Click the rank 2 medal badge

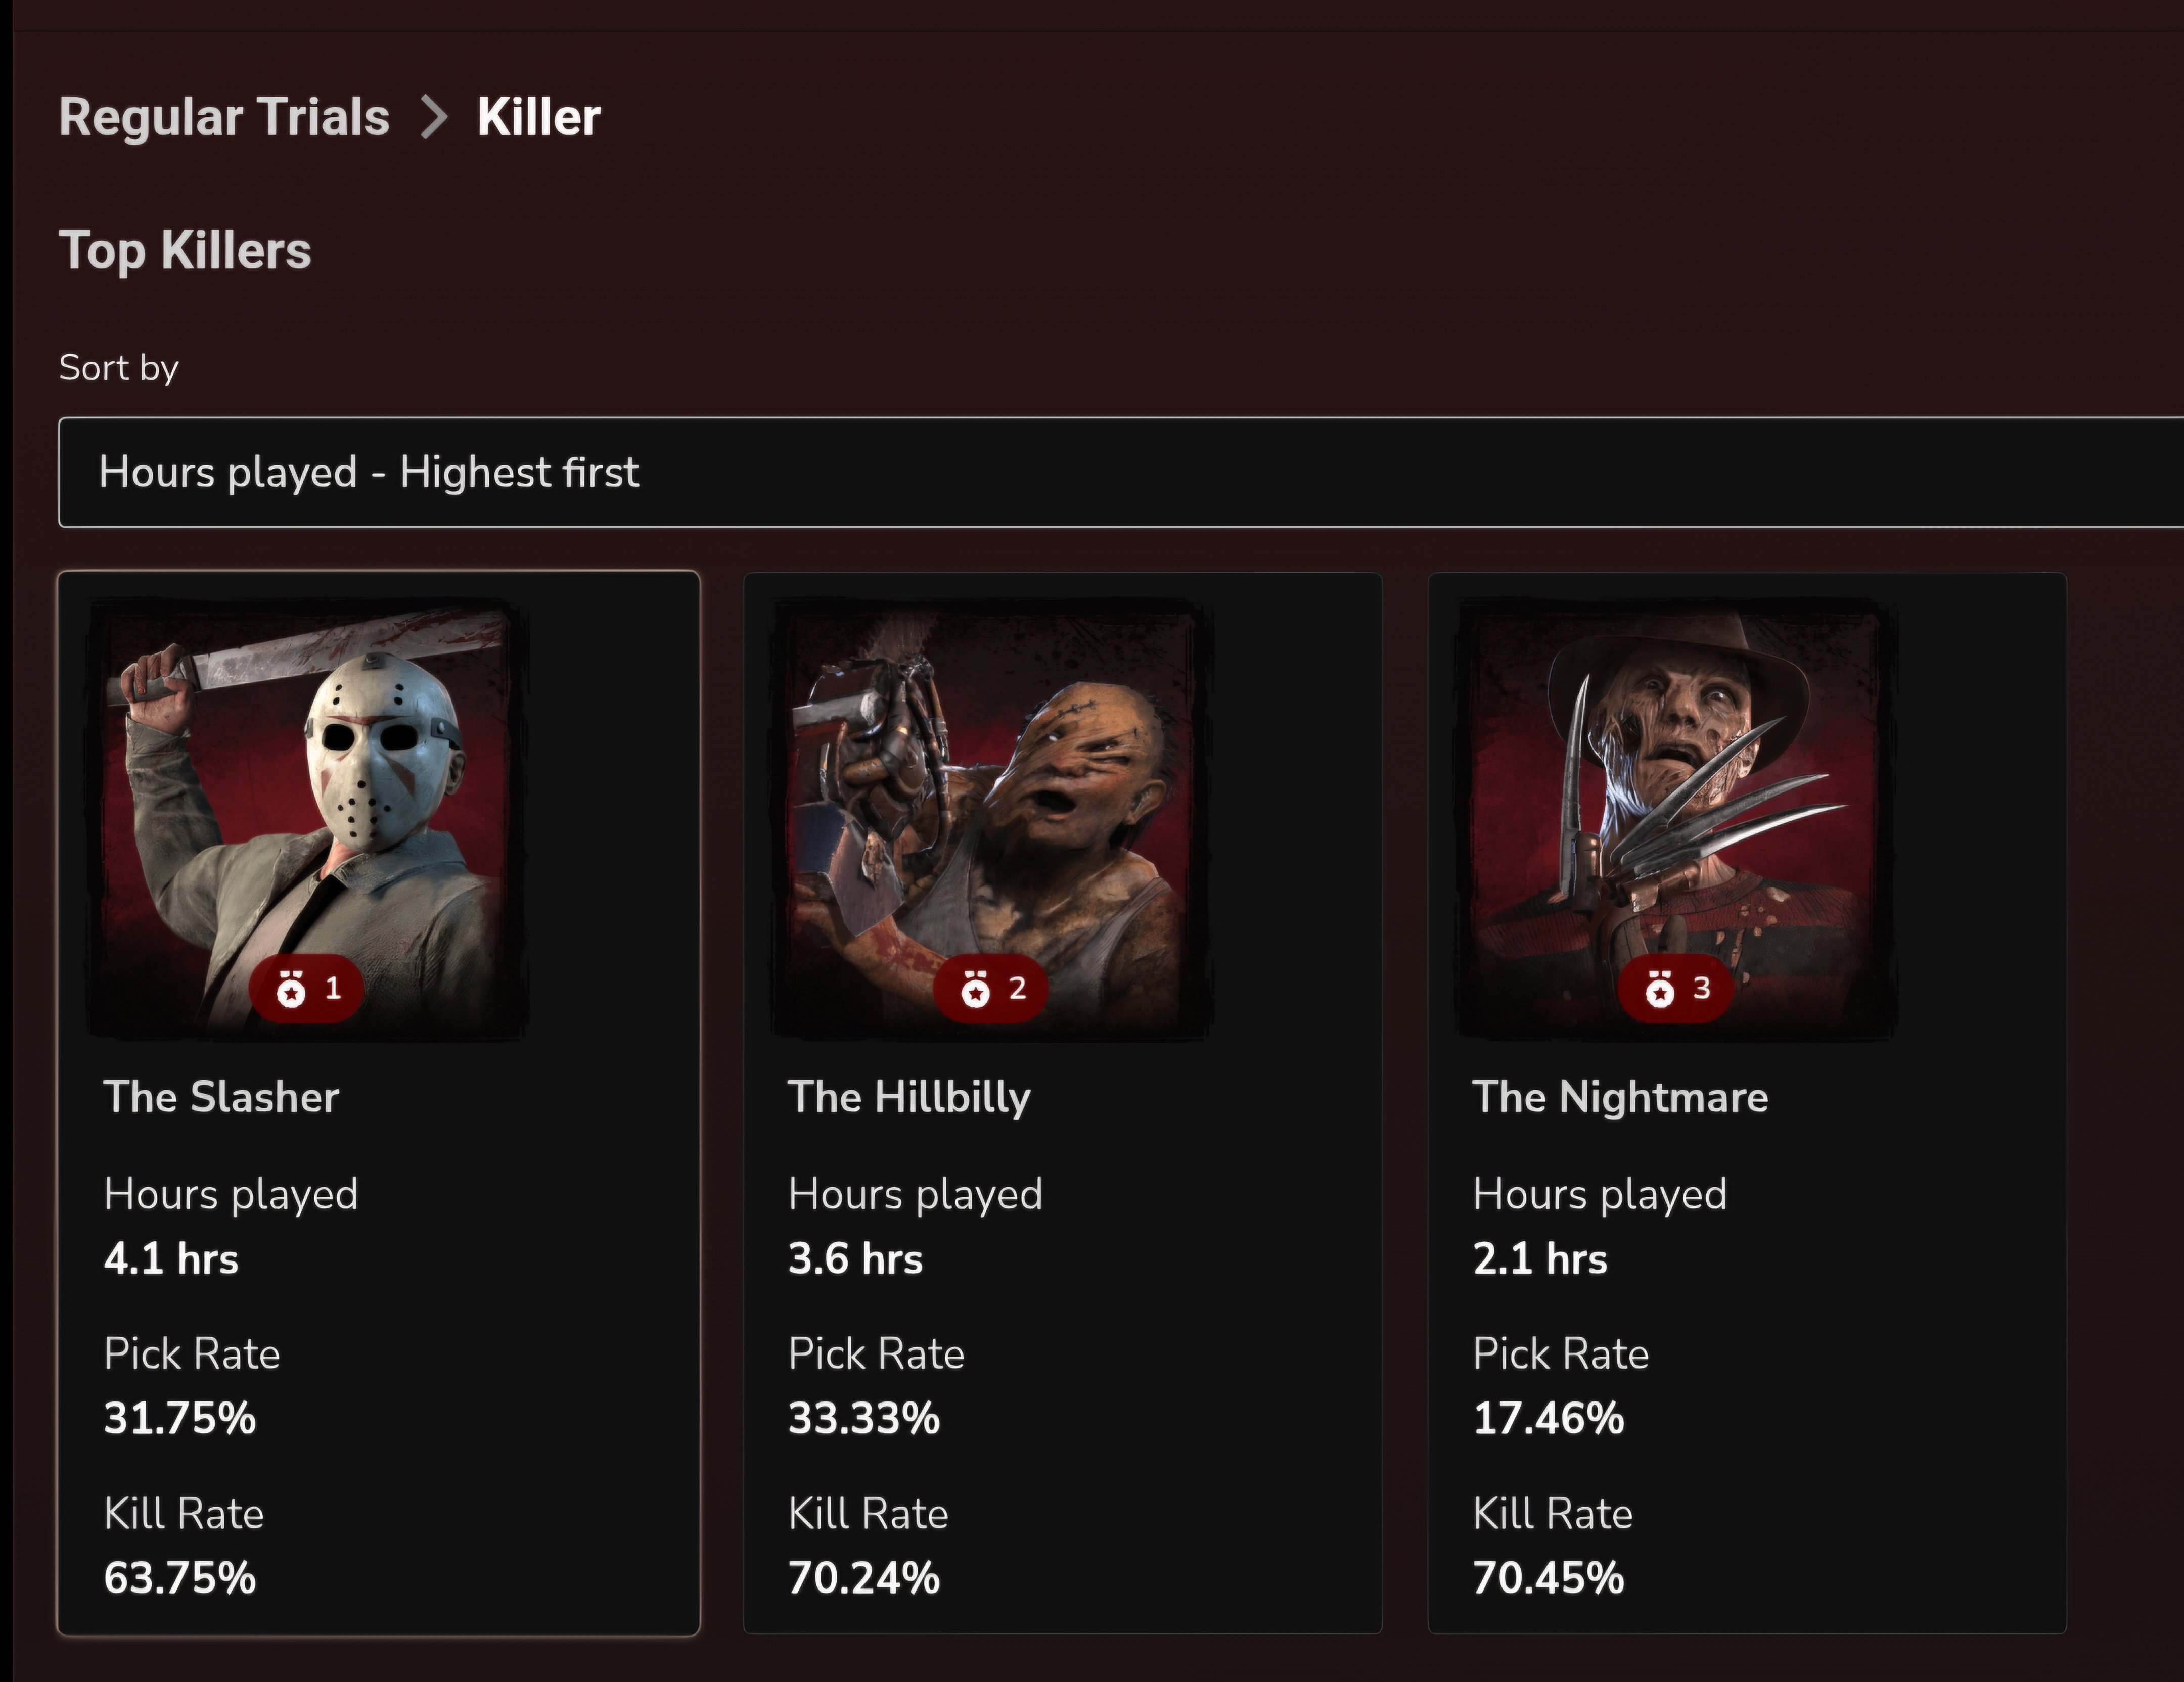tap(990, 989)
